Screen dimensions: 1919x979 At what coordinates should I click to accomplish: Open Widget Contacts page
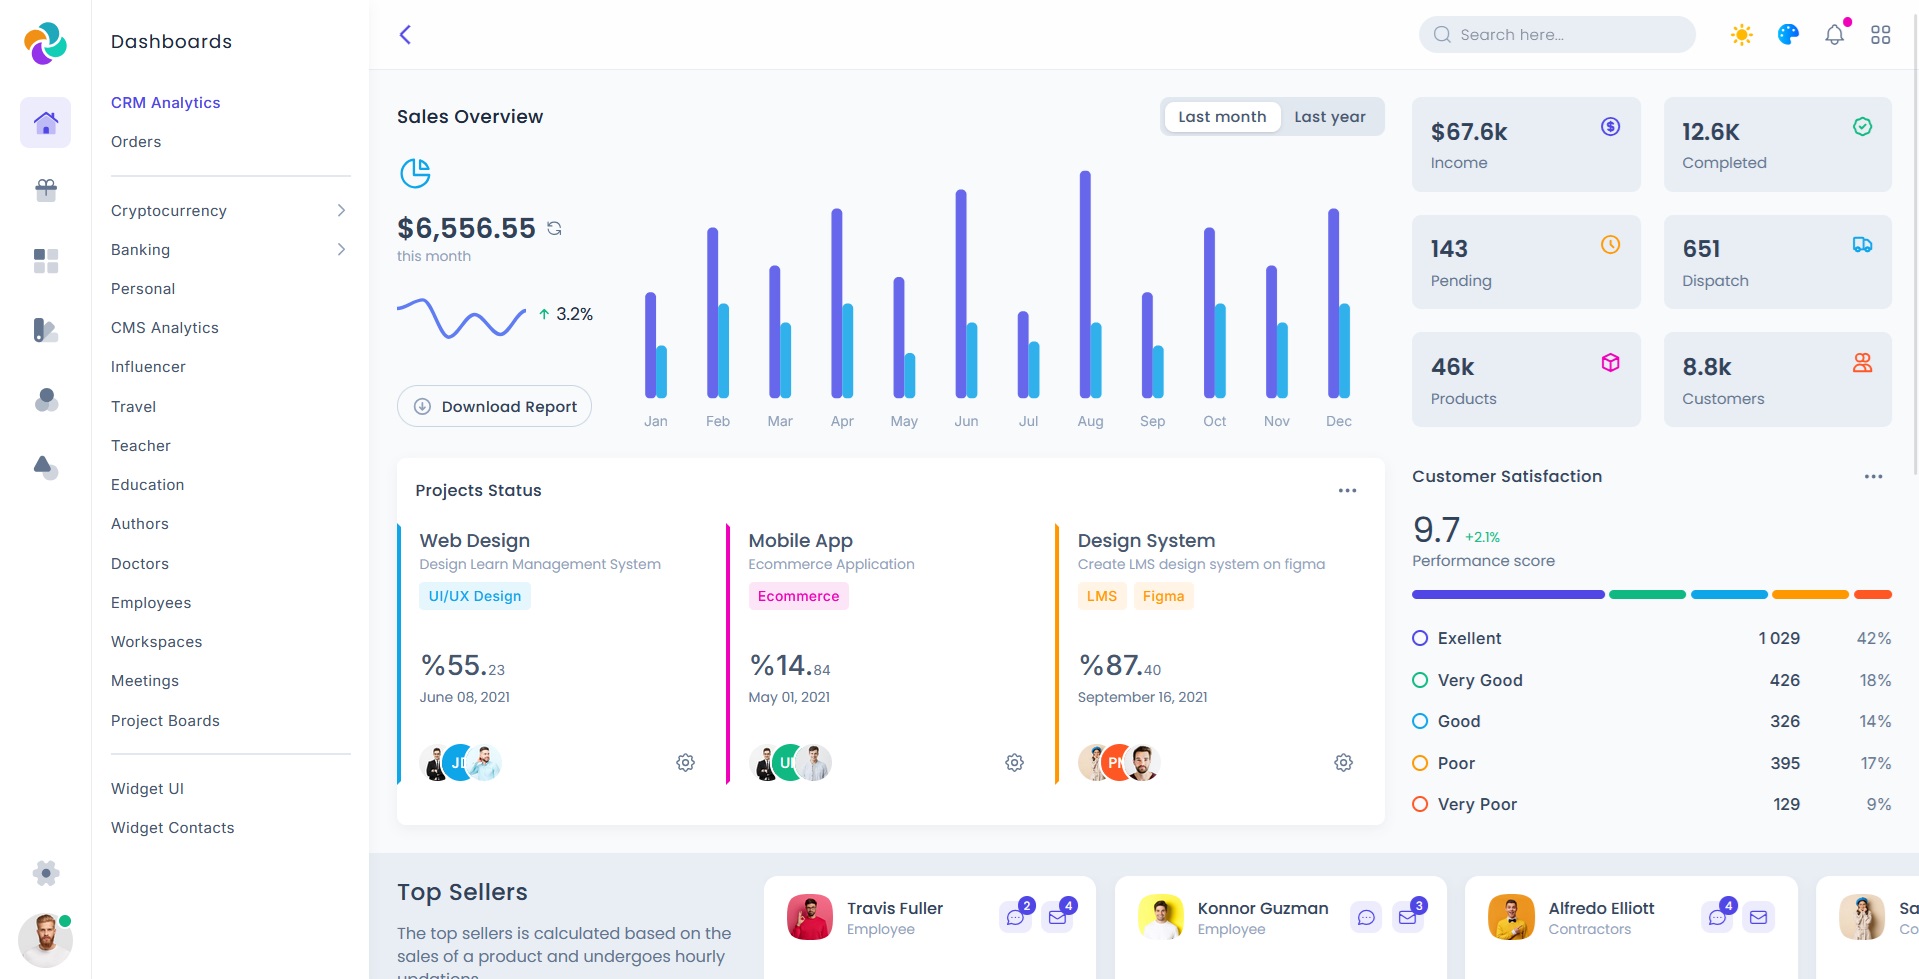(172, 827)
